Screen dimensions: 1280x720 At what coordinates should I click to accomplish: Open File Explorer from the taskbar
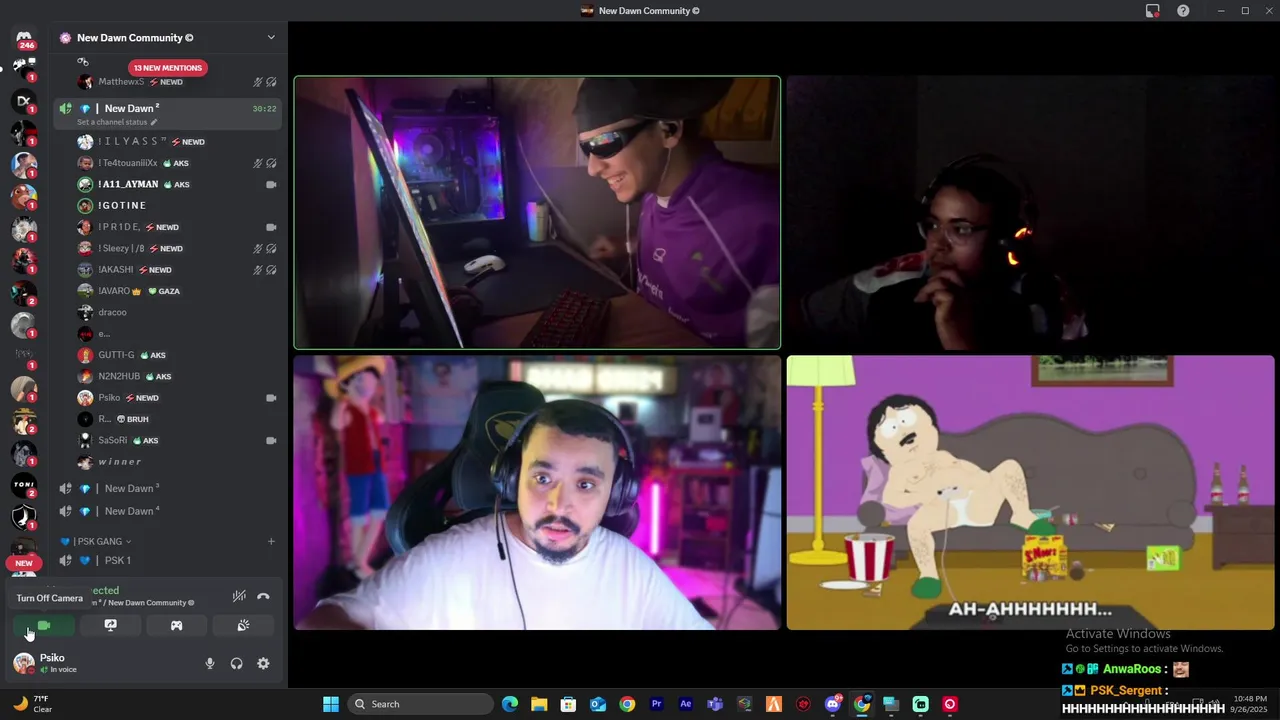coord(539,704)
